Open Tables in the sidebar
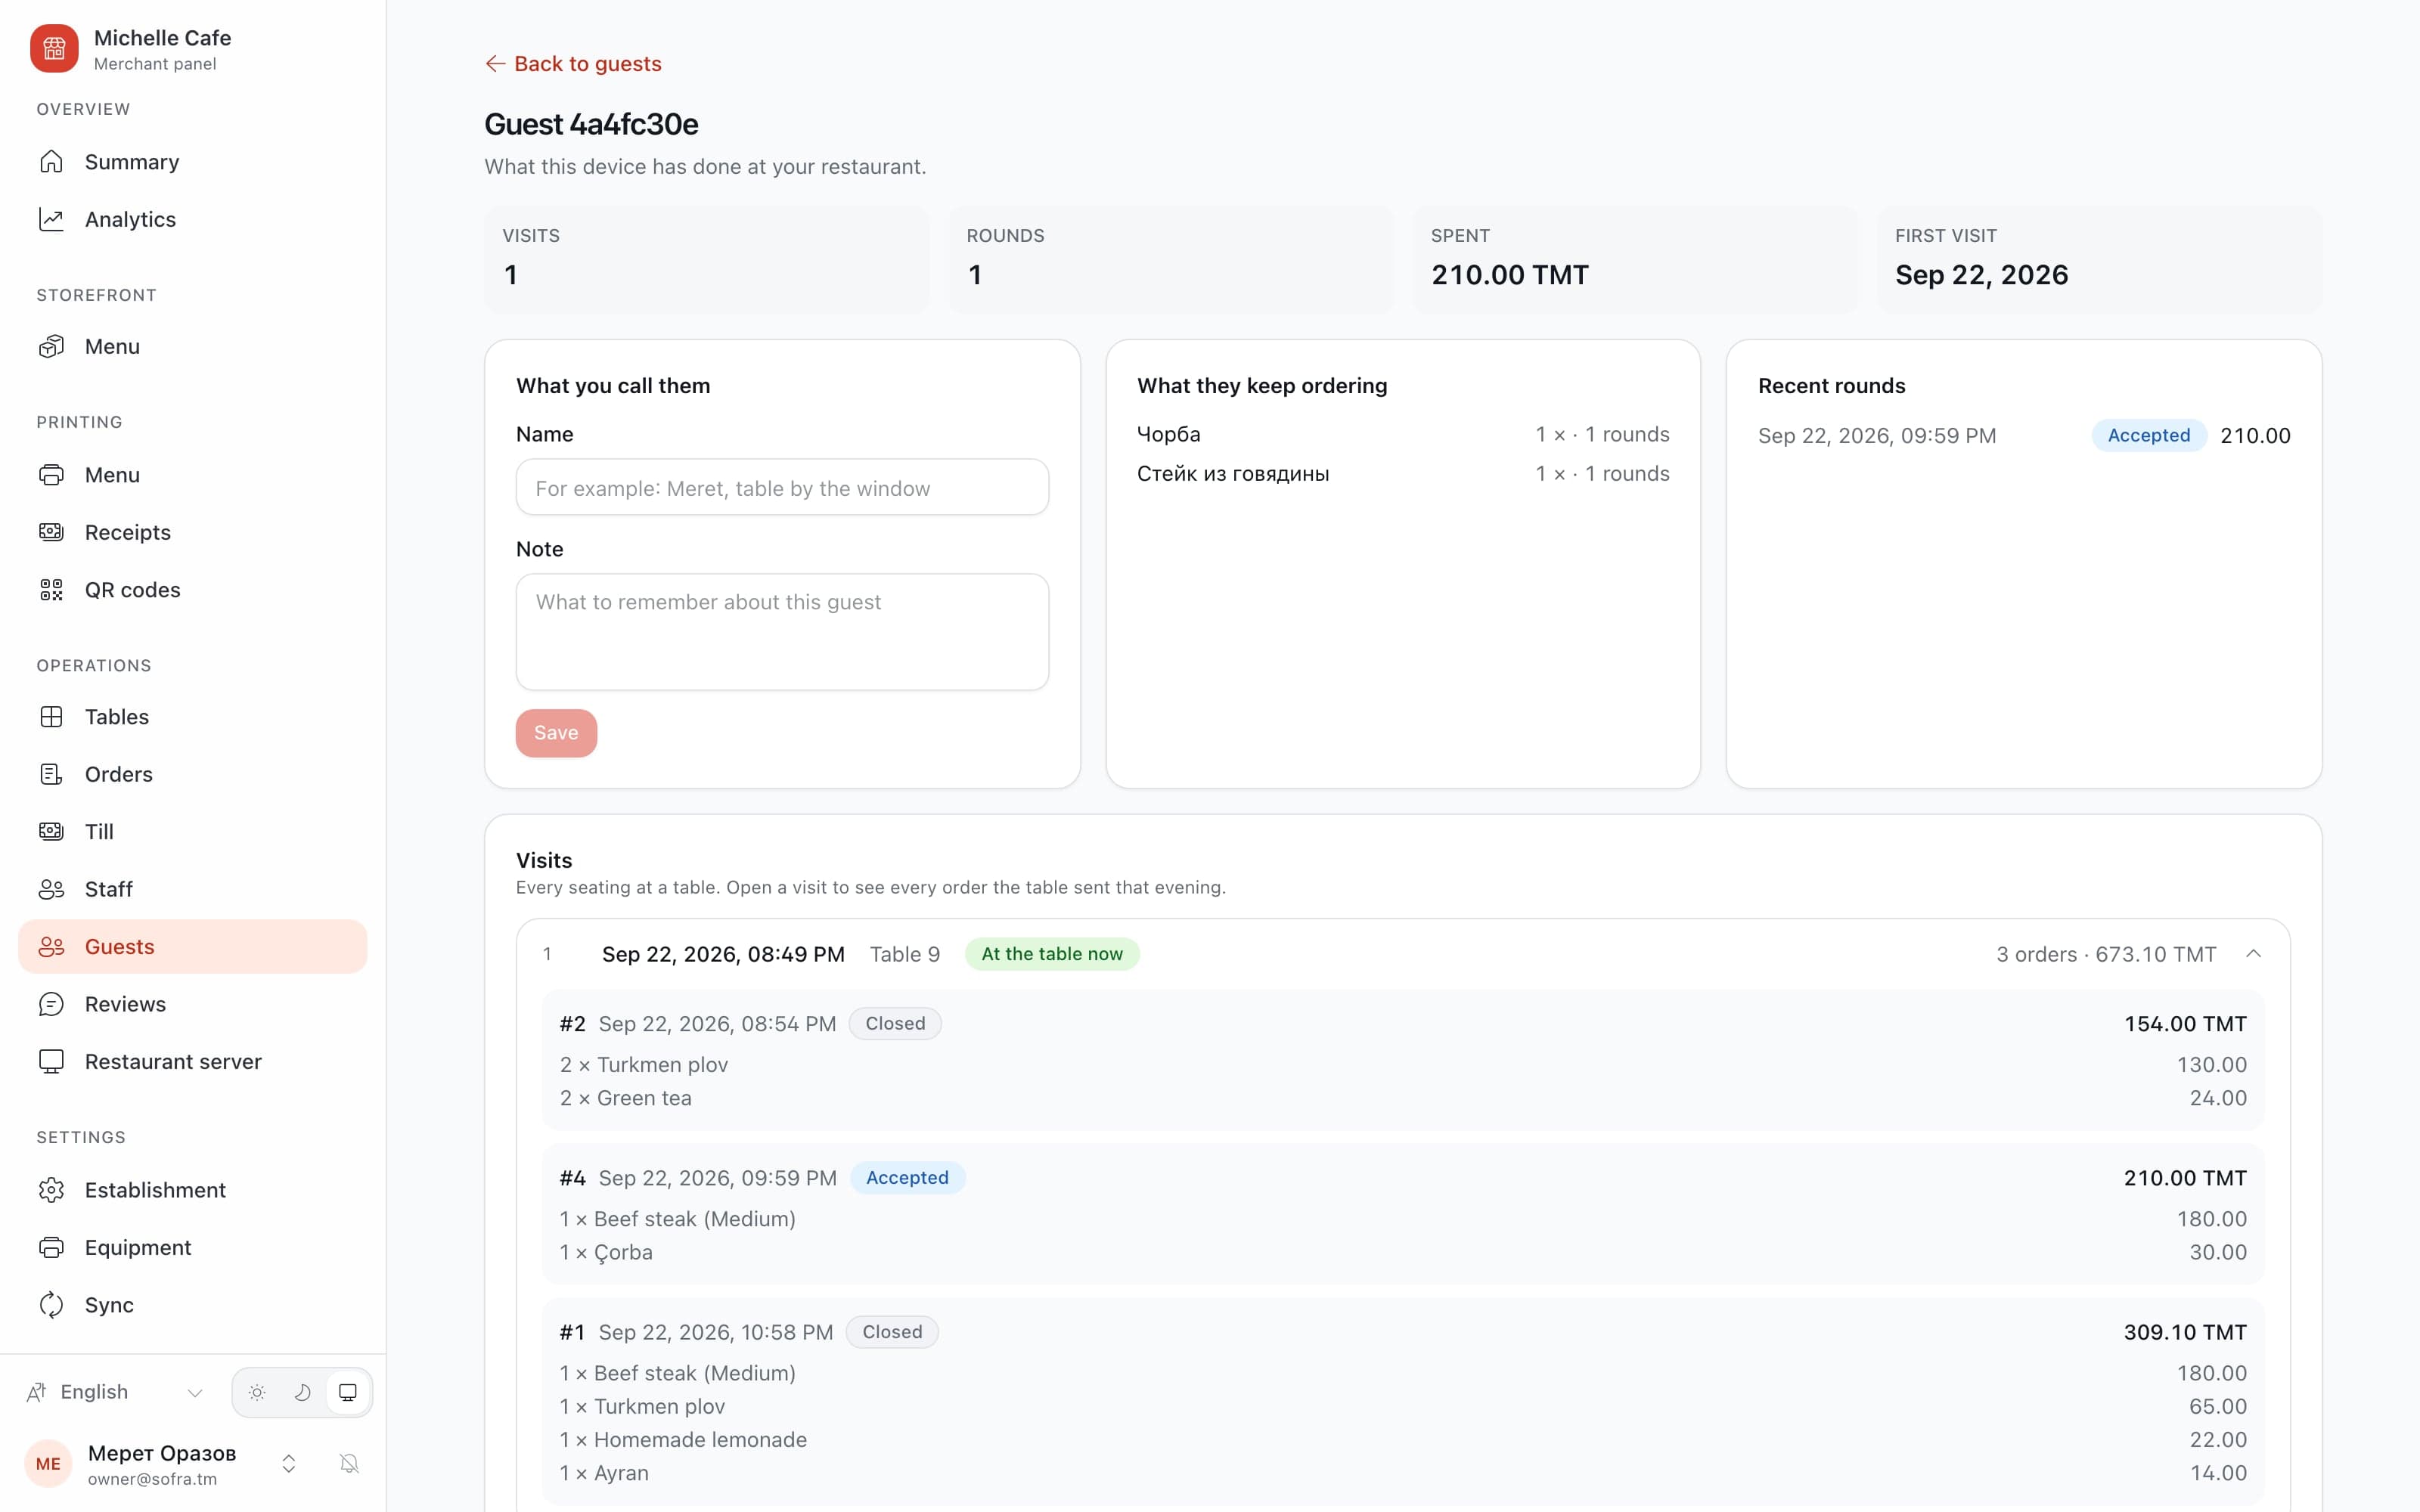2420x1512 pixels. coord(193,717)
